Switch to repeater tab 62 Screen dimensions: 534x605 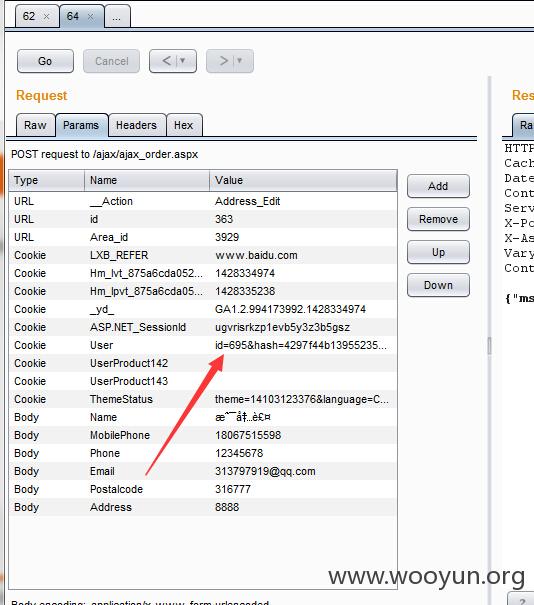tap(29, 16)
